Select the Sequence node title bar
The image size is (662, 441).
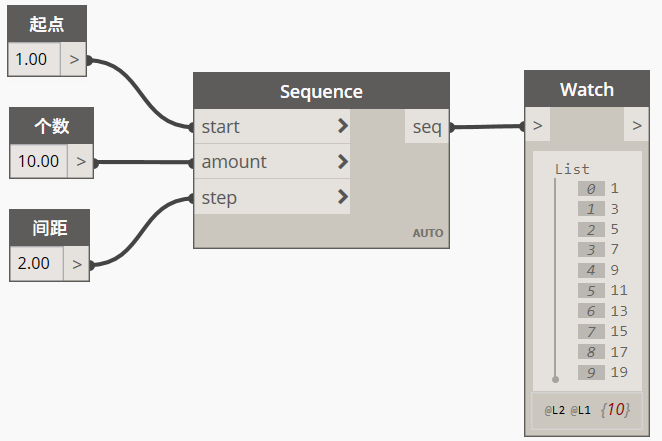point(321,91)
